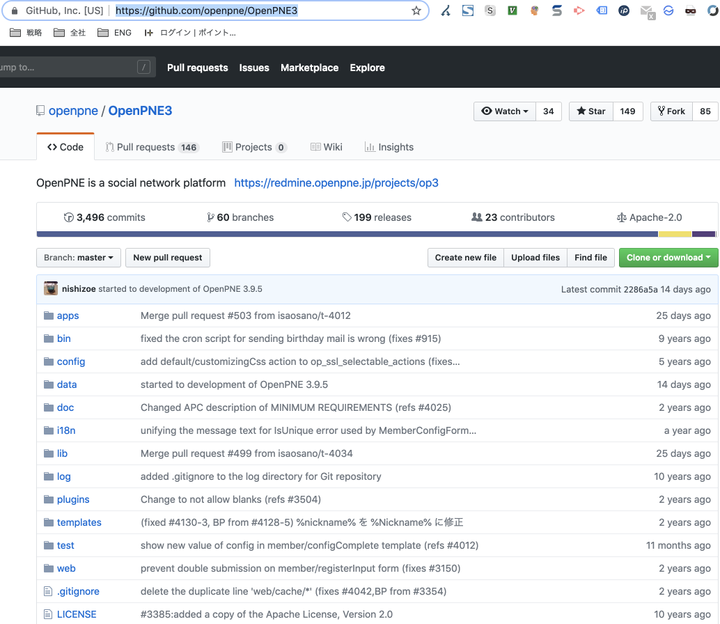Open the ENG bookmarks folder

click(115, 33)
